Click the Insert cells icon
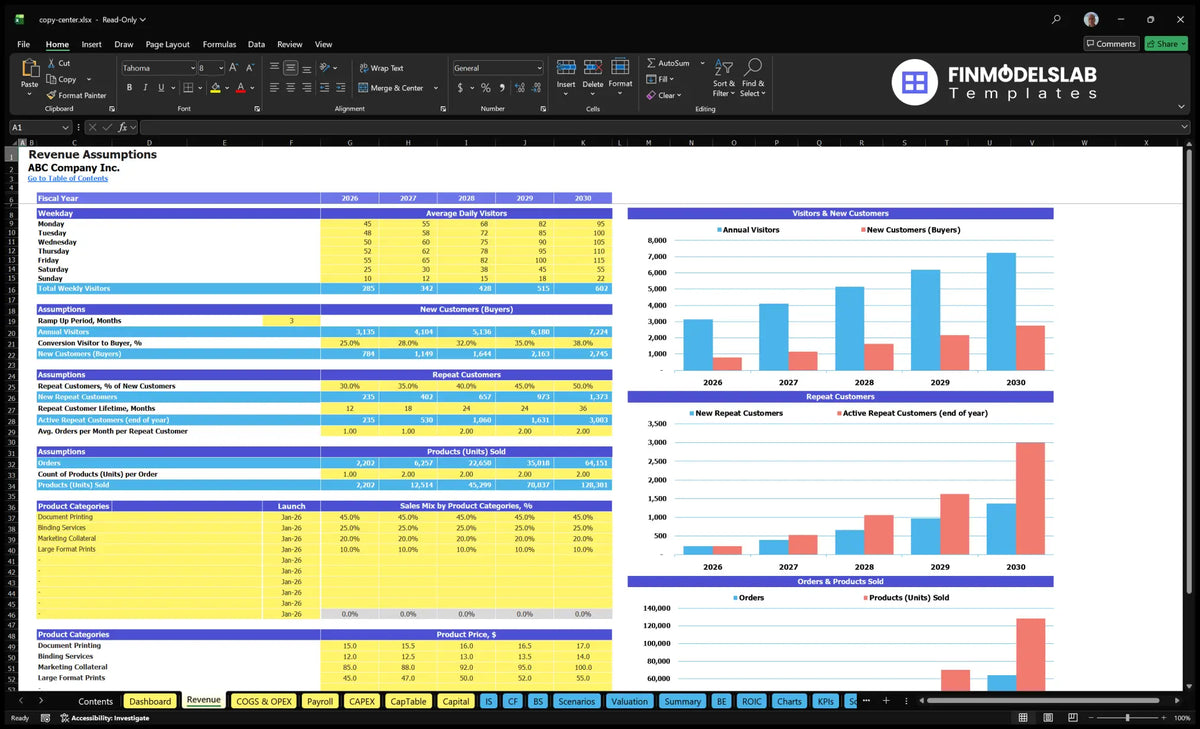 pos(566,68)
